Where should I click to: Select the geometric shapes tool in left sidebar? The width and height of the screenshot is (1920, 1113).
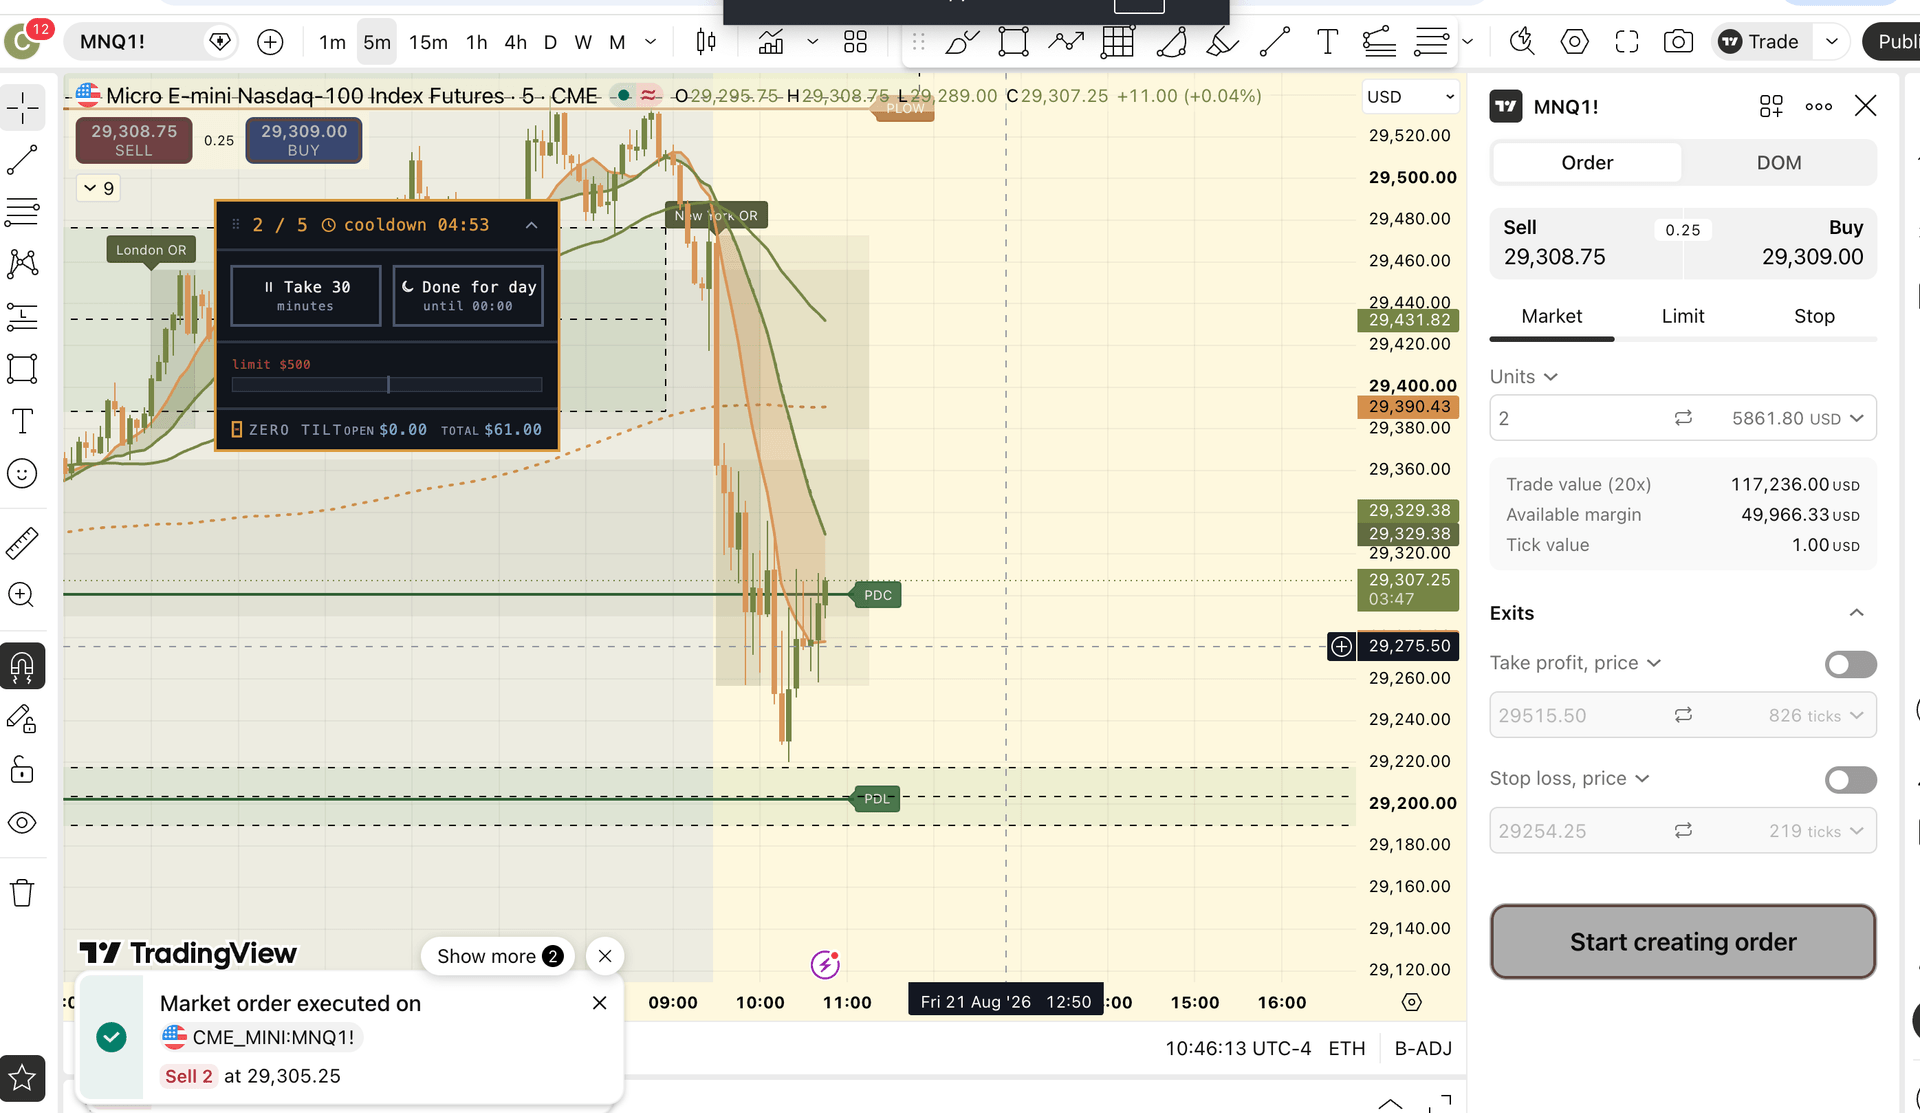tap(22, 369)
